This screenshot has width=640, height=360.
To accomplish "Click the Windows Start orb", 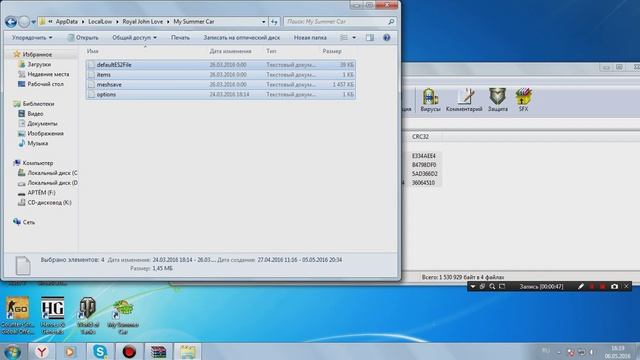I will click(12, 351).
